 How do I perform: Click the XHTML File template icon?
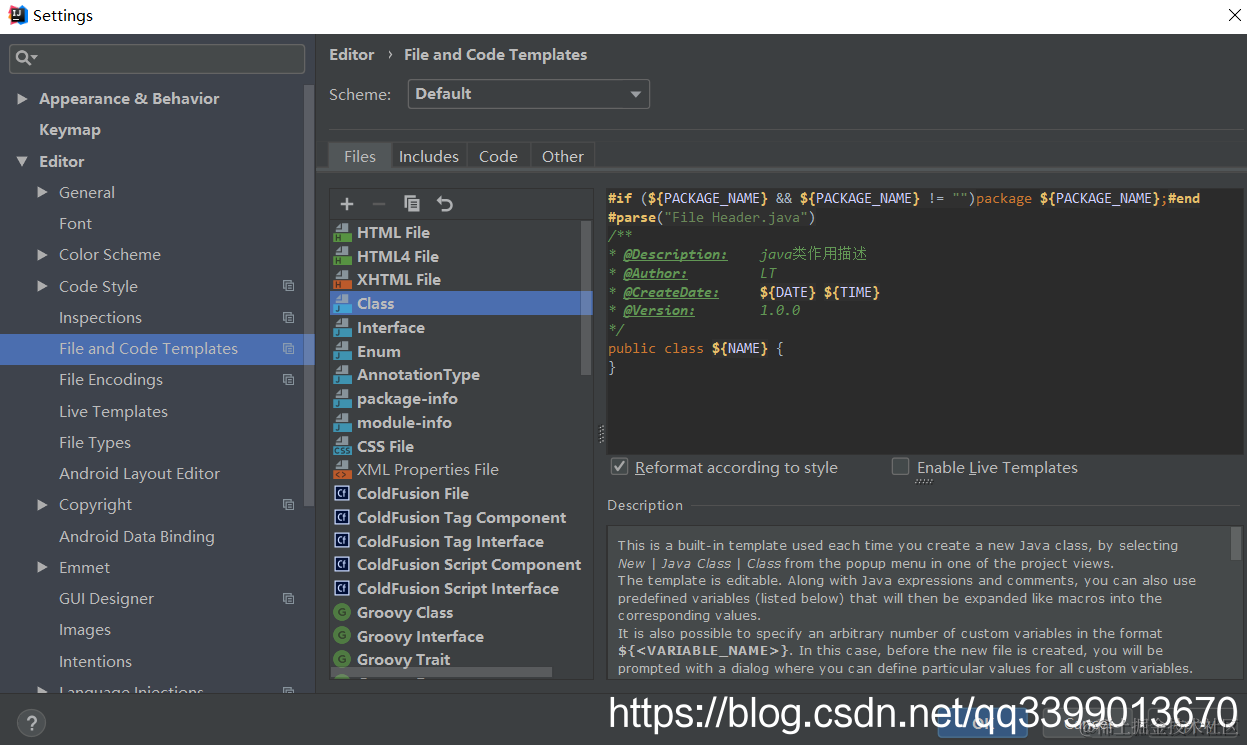click(342, 280)
